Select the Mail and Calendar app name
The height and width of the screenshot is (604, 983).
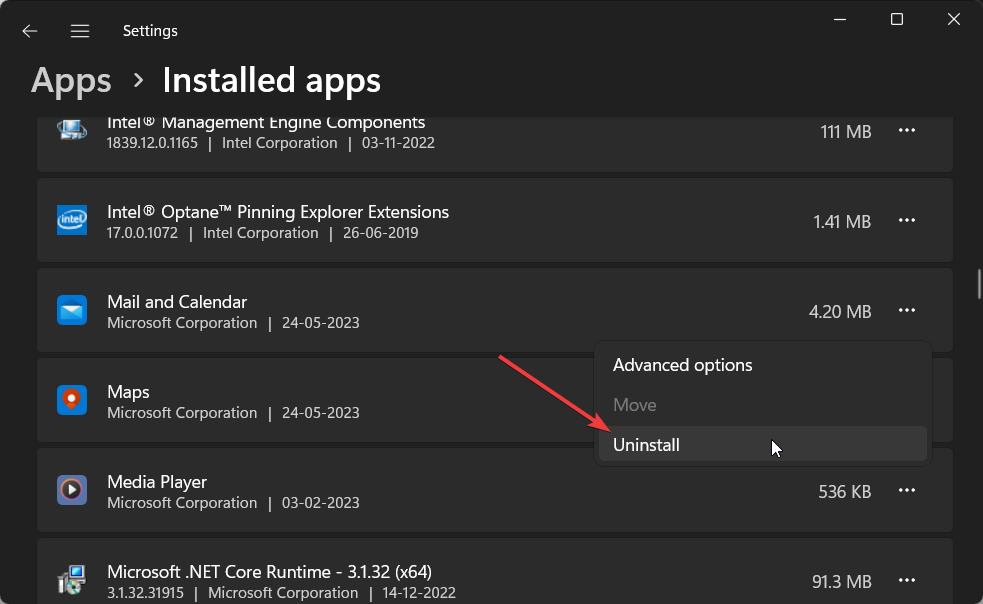click(177, 302)
